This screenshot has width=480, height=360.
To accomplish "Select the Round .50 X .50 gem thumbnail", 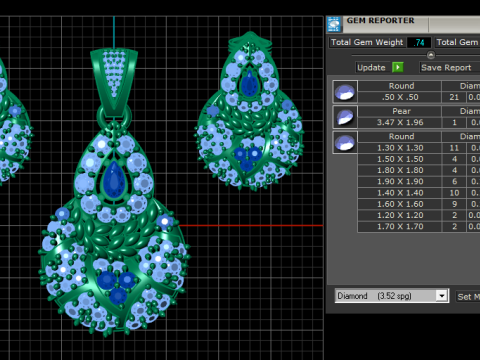I will 345,91.
